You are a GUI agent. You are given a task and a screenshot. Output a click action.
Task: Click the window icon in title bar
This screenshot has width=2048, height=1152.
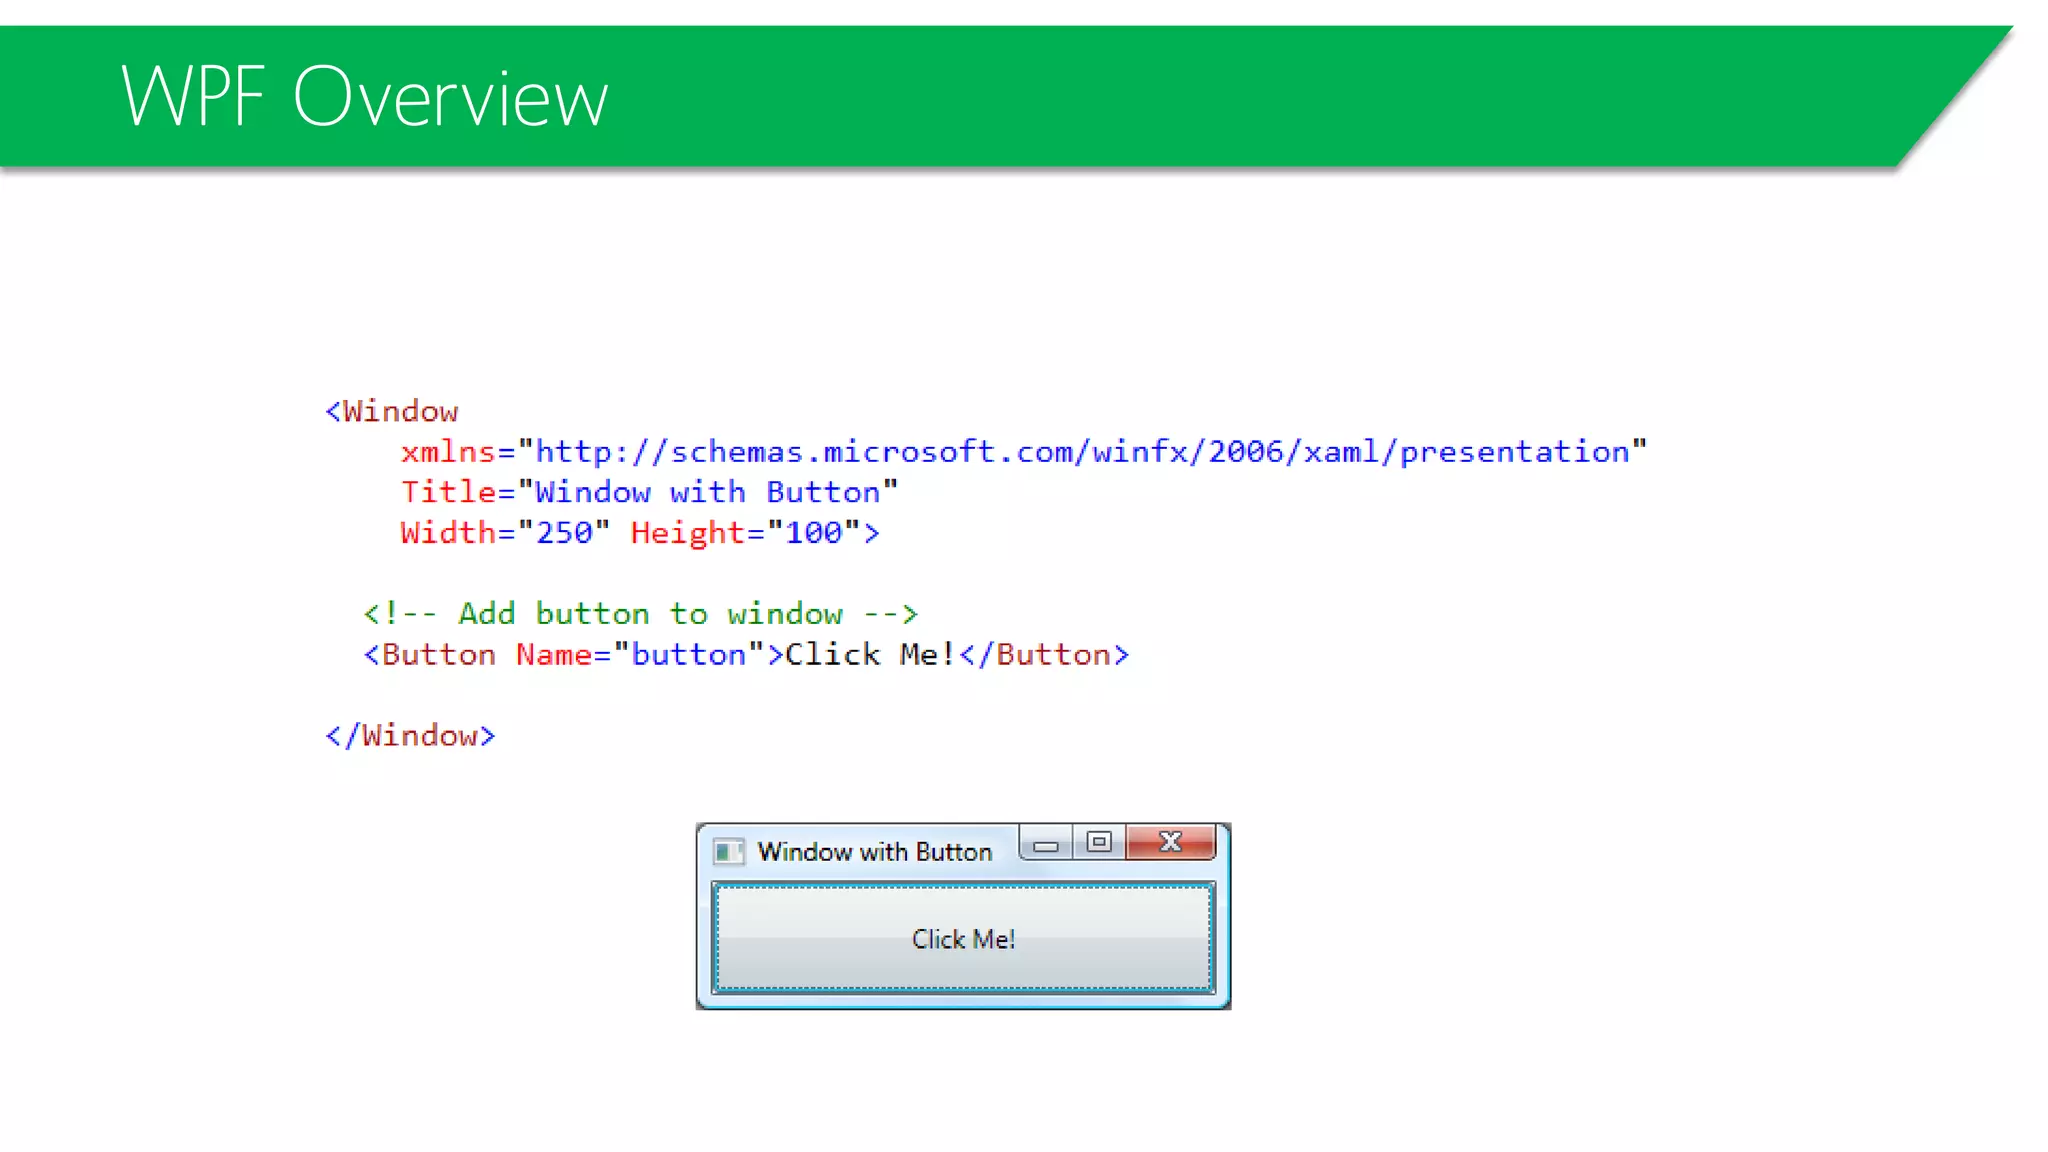[x=728, y=852]
